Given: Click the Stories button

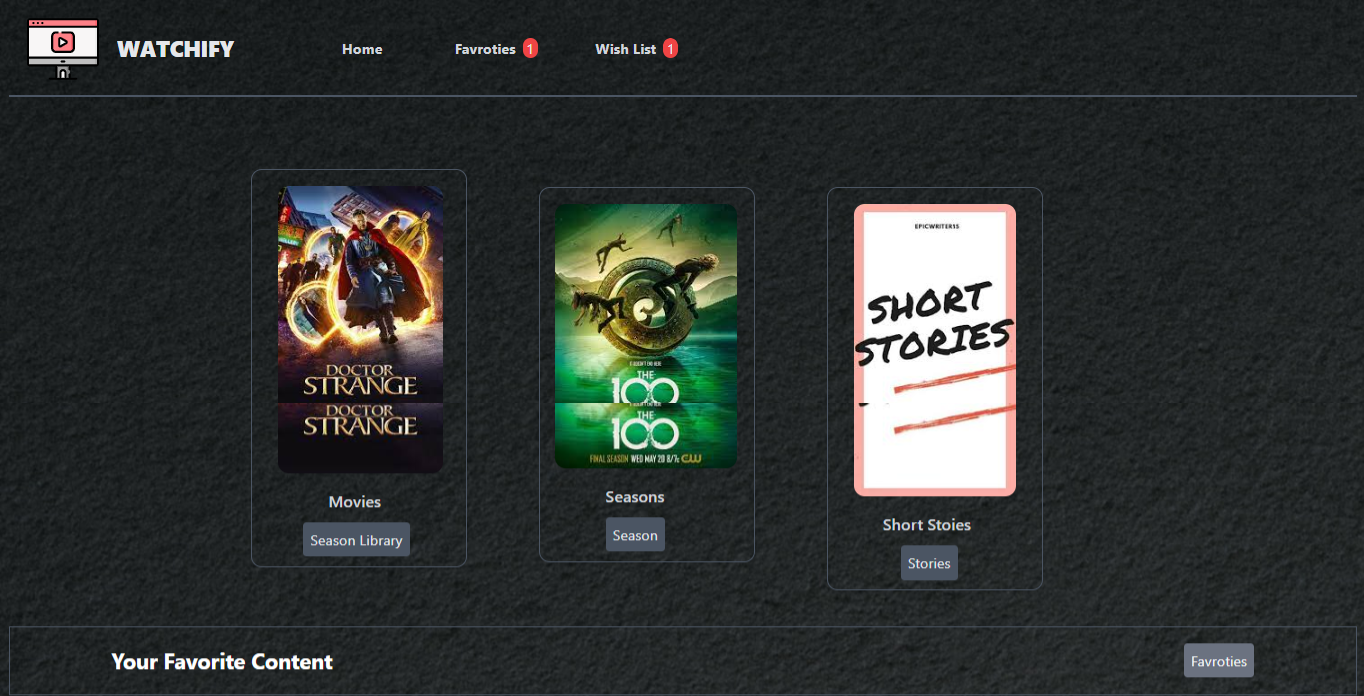Looking at the screenshot, I should 929,563.
